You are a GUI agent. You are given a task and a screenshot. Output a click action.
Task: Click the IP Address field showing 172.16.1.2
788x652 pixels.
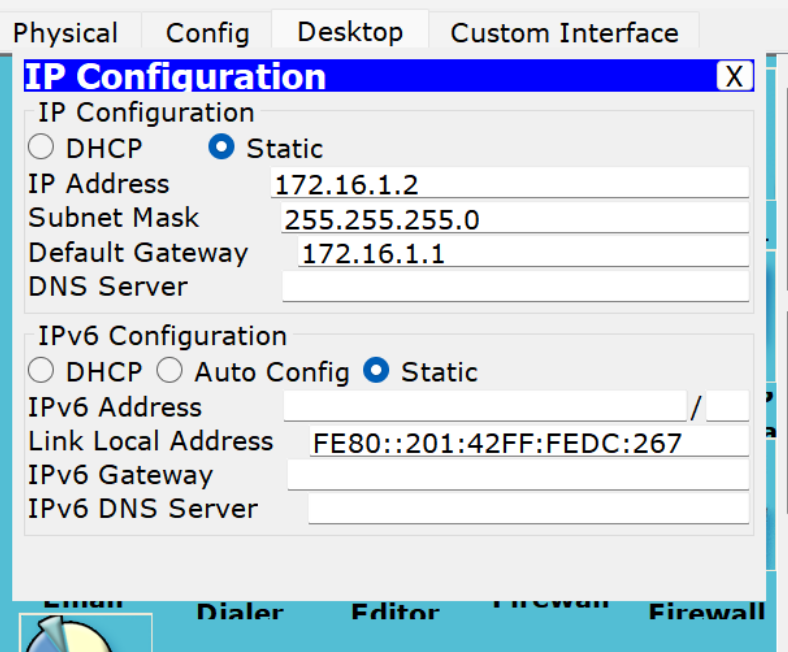pos(509,184)
